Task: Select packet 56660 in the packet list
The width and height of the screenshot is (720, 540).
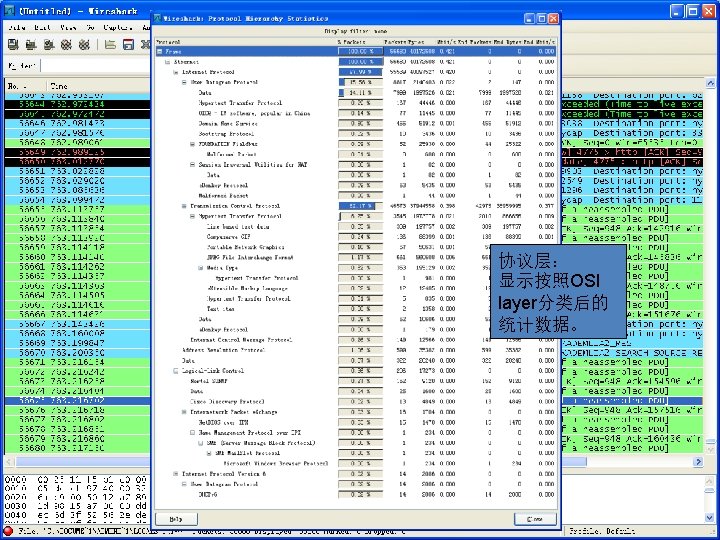Action: [77, 257]
